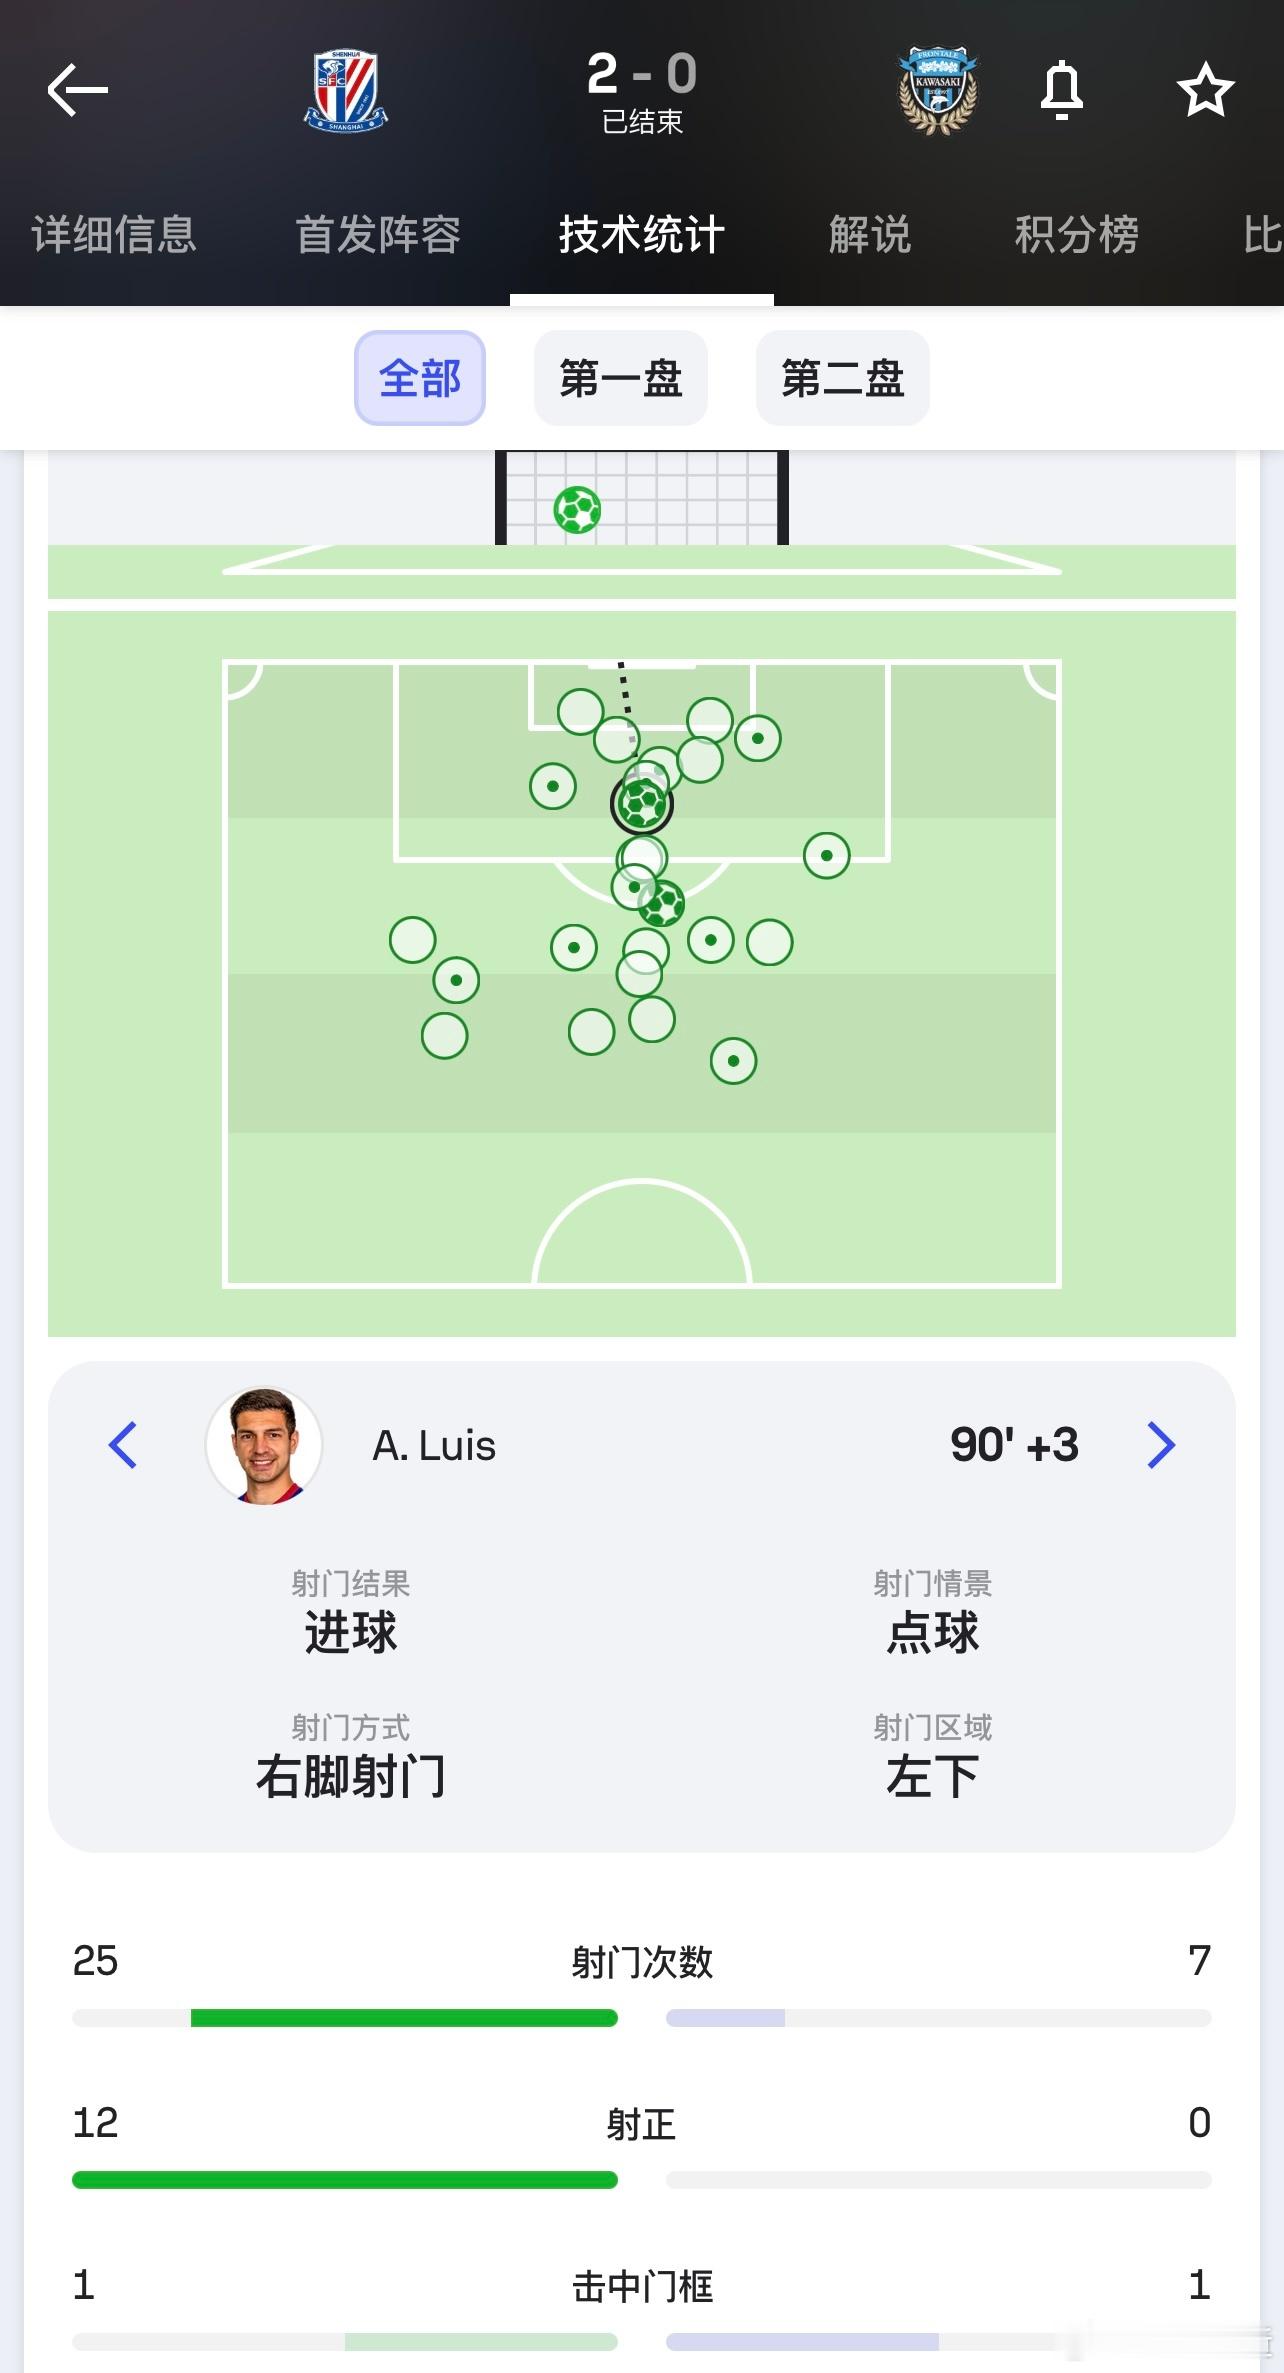Viewport: 1284px width, 2373px height.
Task: Tap the A. Luis player name
Action: click(434, 1446)
